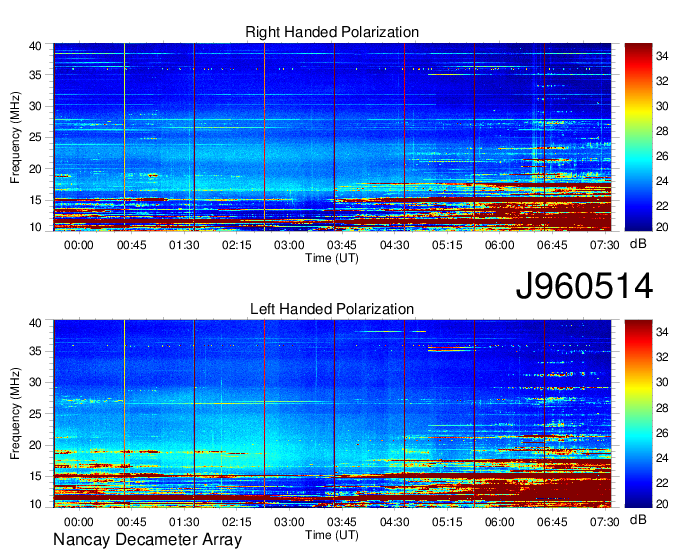Click the 'dB' unit label of Left Handed colorbar

(638, 519)
